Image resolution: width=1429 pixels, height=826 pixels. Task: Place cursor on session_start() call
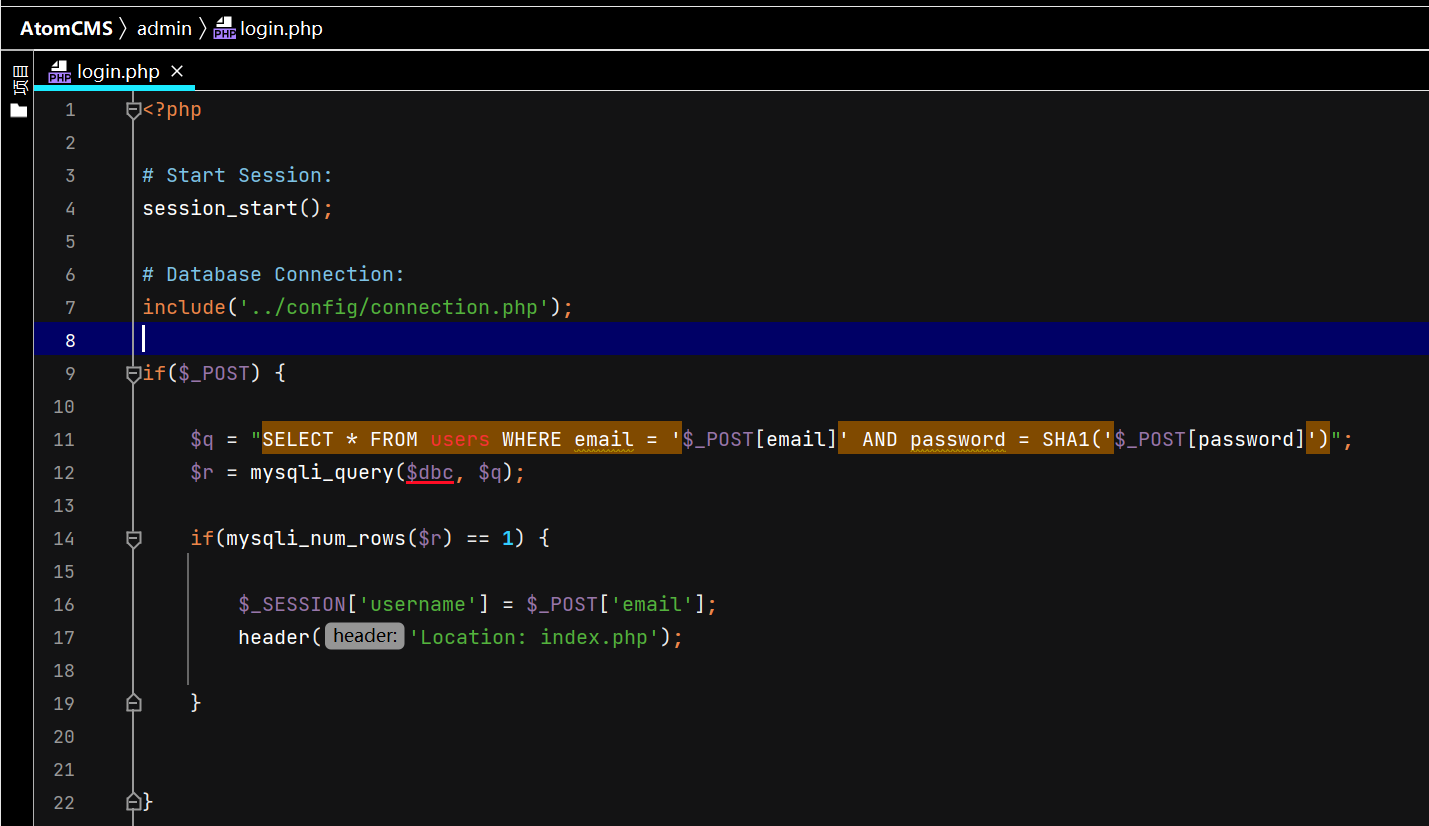click(x=231, y=209)
